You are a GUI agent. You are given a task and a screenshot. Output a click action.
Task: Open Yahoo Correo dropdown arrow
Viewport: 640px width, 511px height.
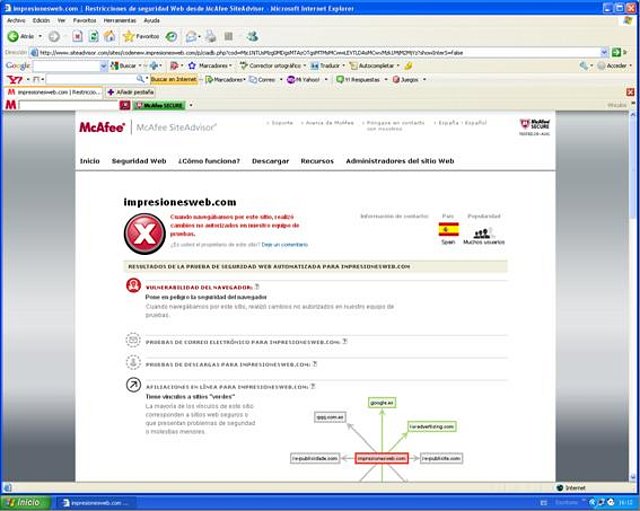tap(281, 80)
